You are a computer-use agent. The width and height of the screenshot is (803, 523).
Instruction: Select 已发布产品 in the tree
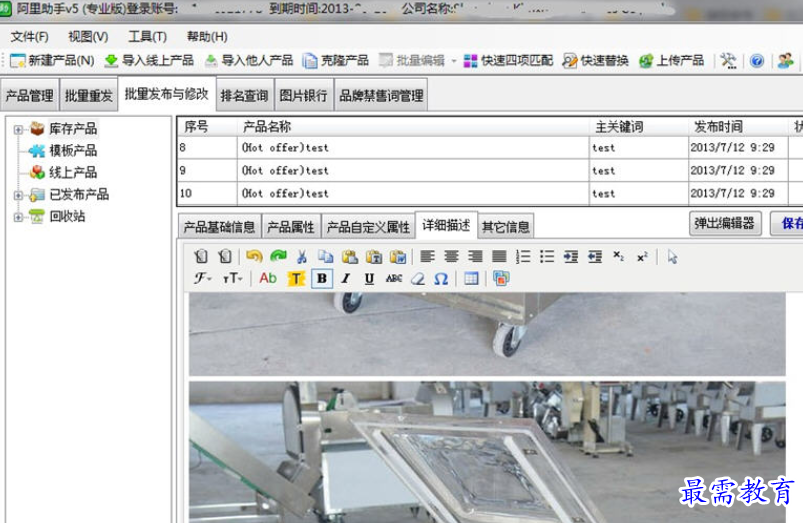[x=79, y=195]
